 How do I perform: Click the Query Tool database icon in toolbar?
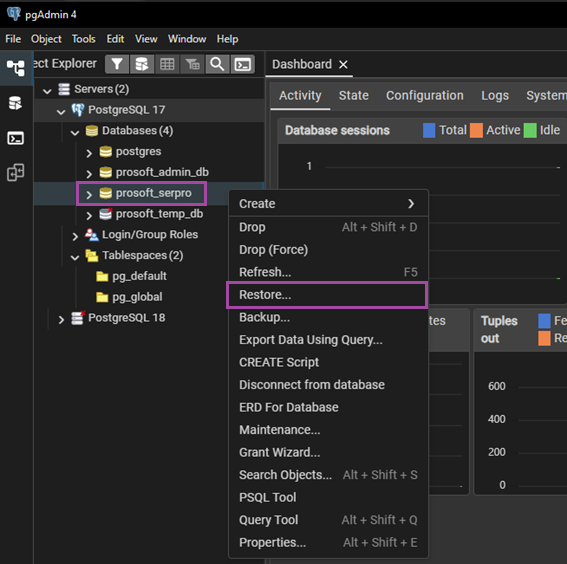tap(142, 64)
